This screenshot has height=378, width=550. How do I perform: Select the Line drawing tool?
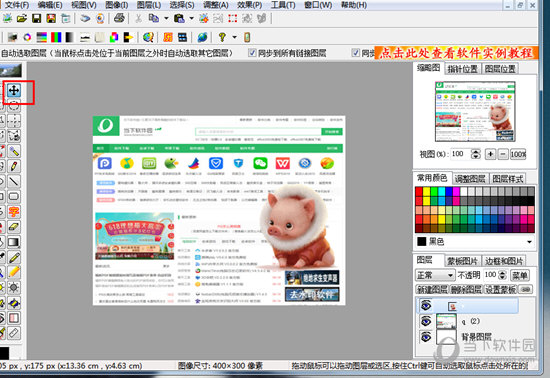click(14, 182)
